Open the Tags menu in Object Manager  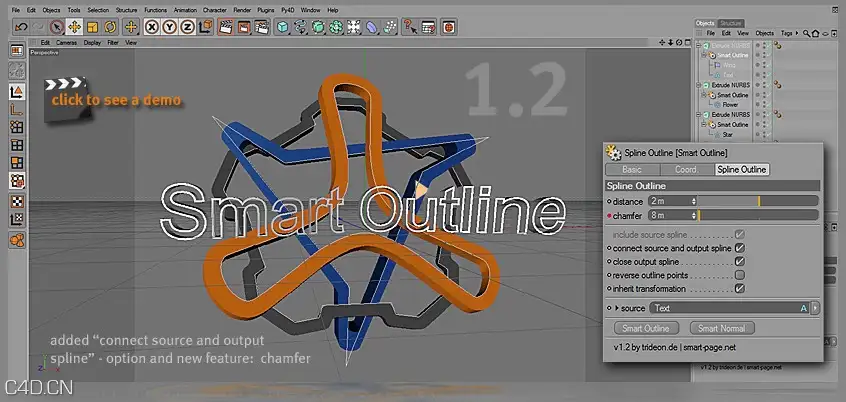(x=787, y=33)
